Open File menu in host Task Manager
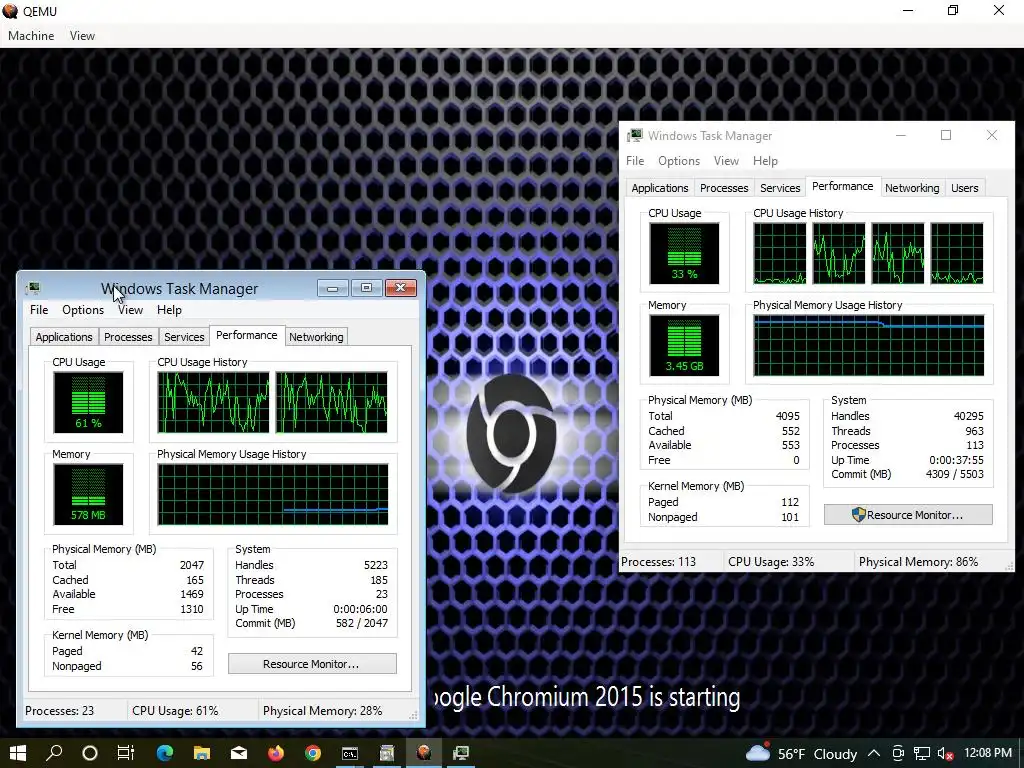Image resolution: width=1024 pixels, height=768 pixels. pyautogui.click(x=635, y=161)
